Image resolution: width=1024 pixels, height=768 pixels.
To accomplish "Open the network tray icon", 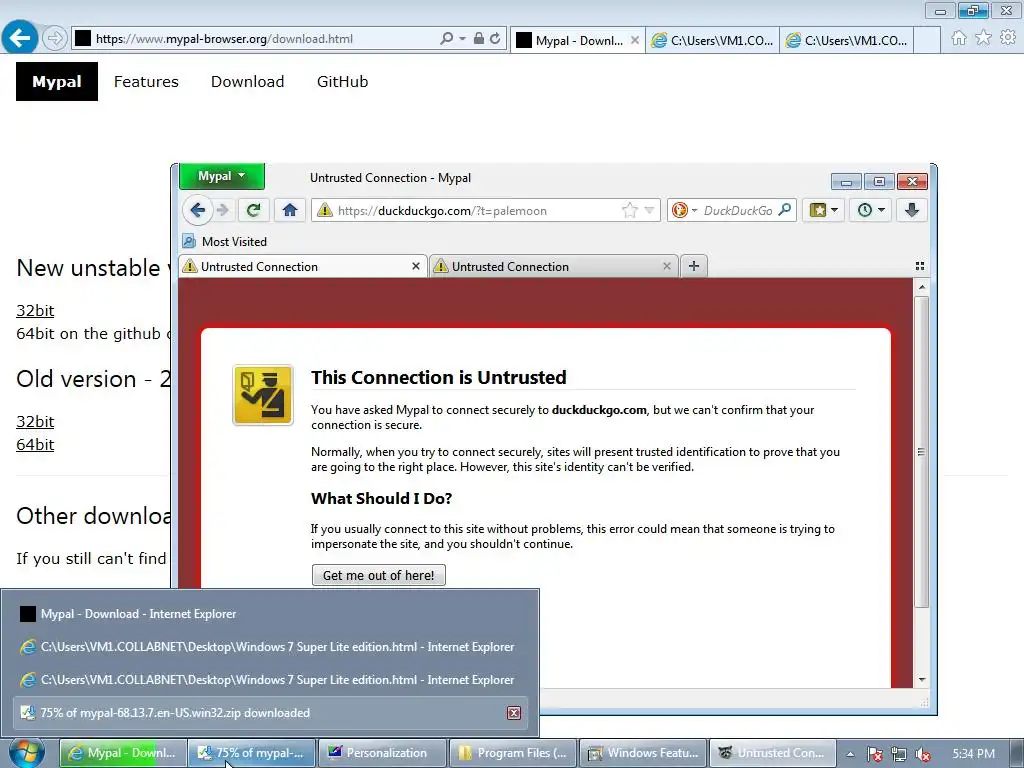I will click(899, 754).
